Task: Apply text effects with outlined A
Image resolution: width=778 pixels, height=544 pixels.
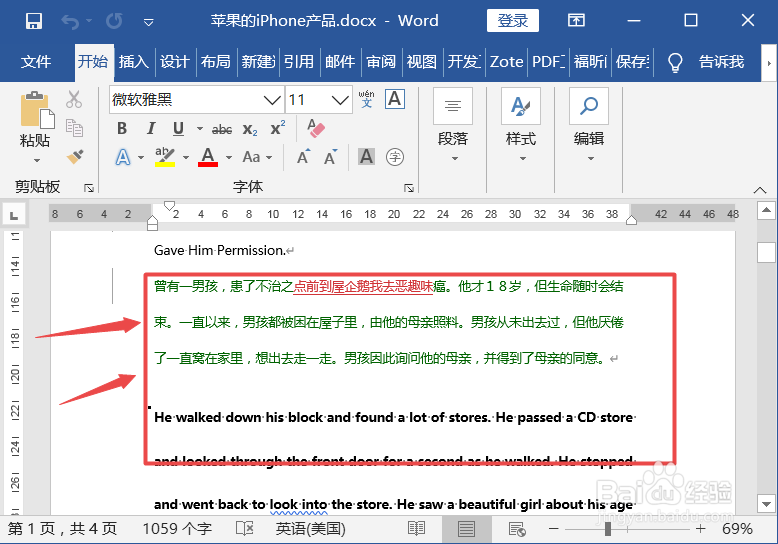Action: 123,157
